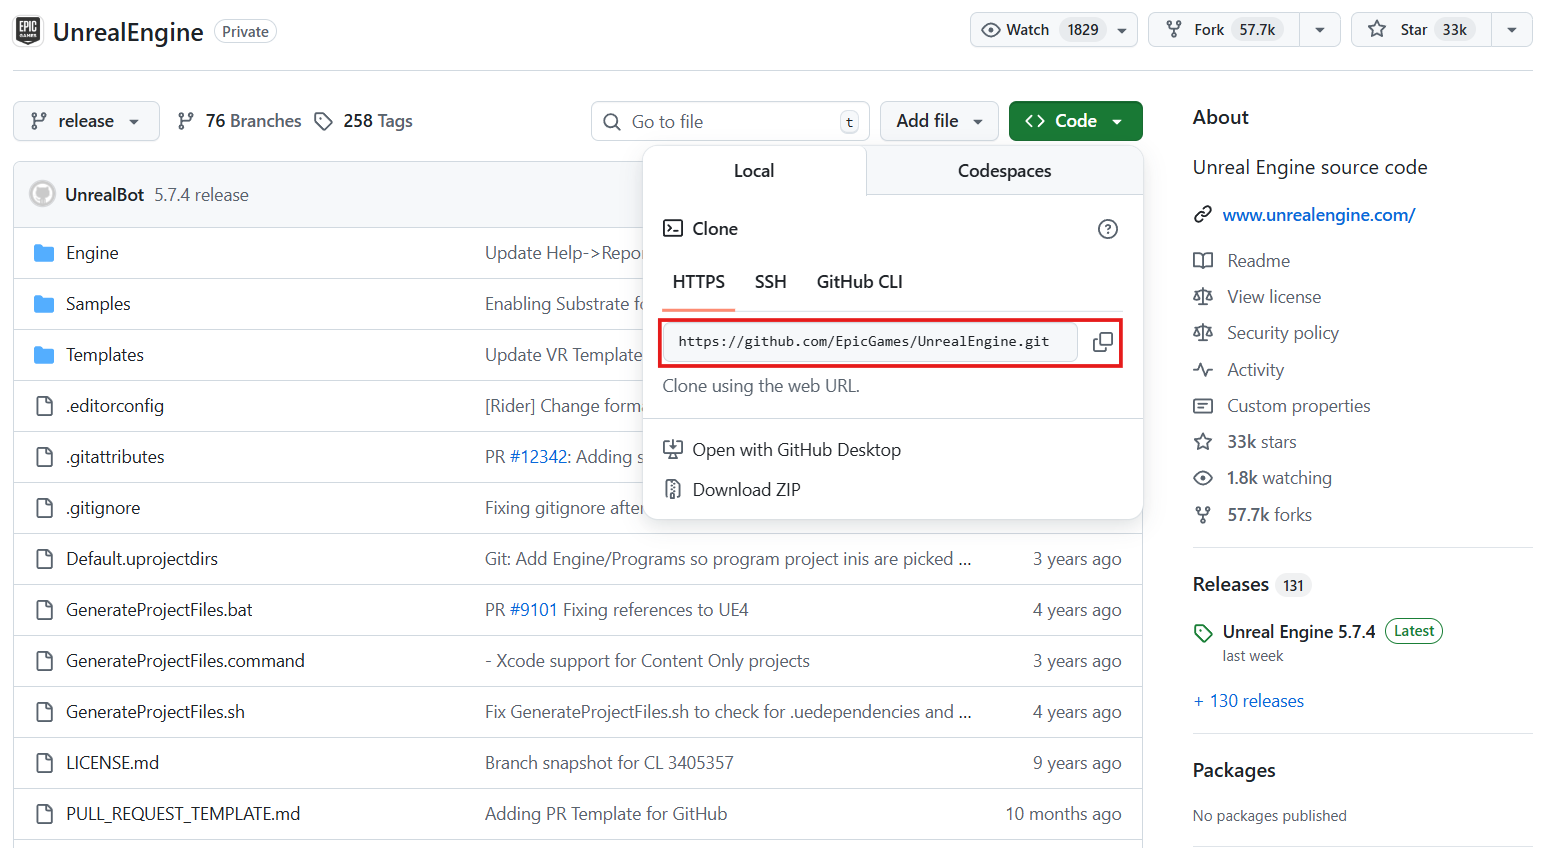
Task: Toggle the green Code dropdown button
Action: click(x=1075, y=121)
